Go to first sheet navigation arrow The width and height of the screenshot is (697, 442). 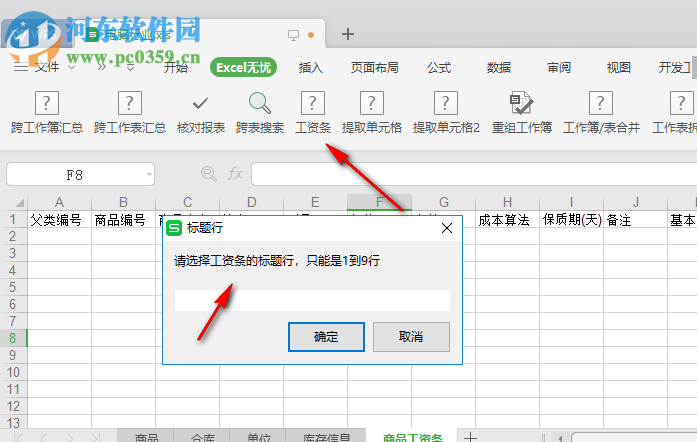coord(18,438)
